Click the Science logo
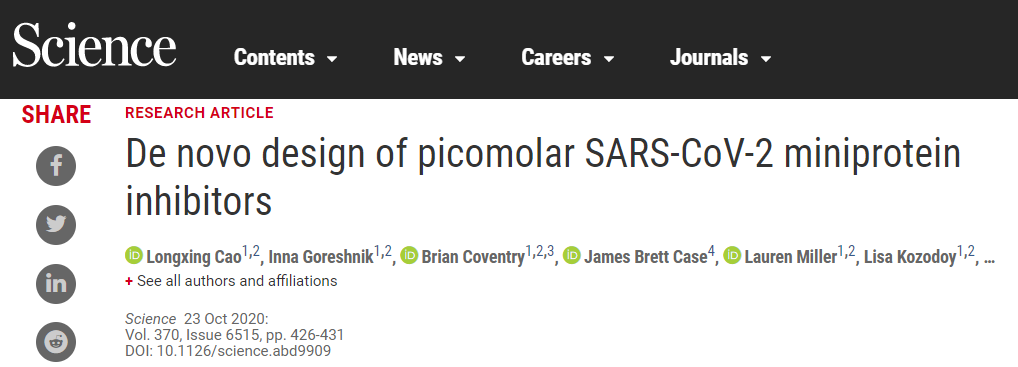The width and height of the screenshot is (1018, 367). (94, 45)
